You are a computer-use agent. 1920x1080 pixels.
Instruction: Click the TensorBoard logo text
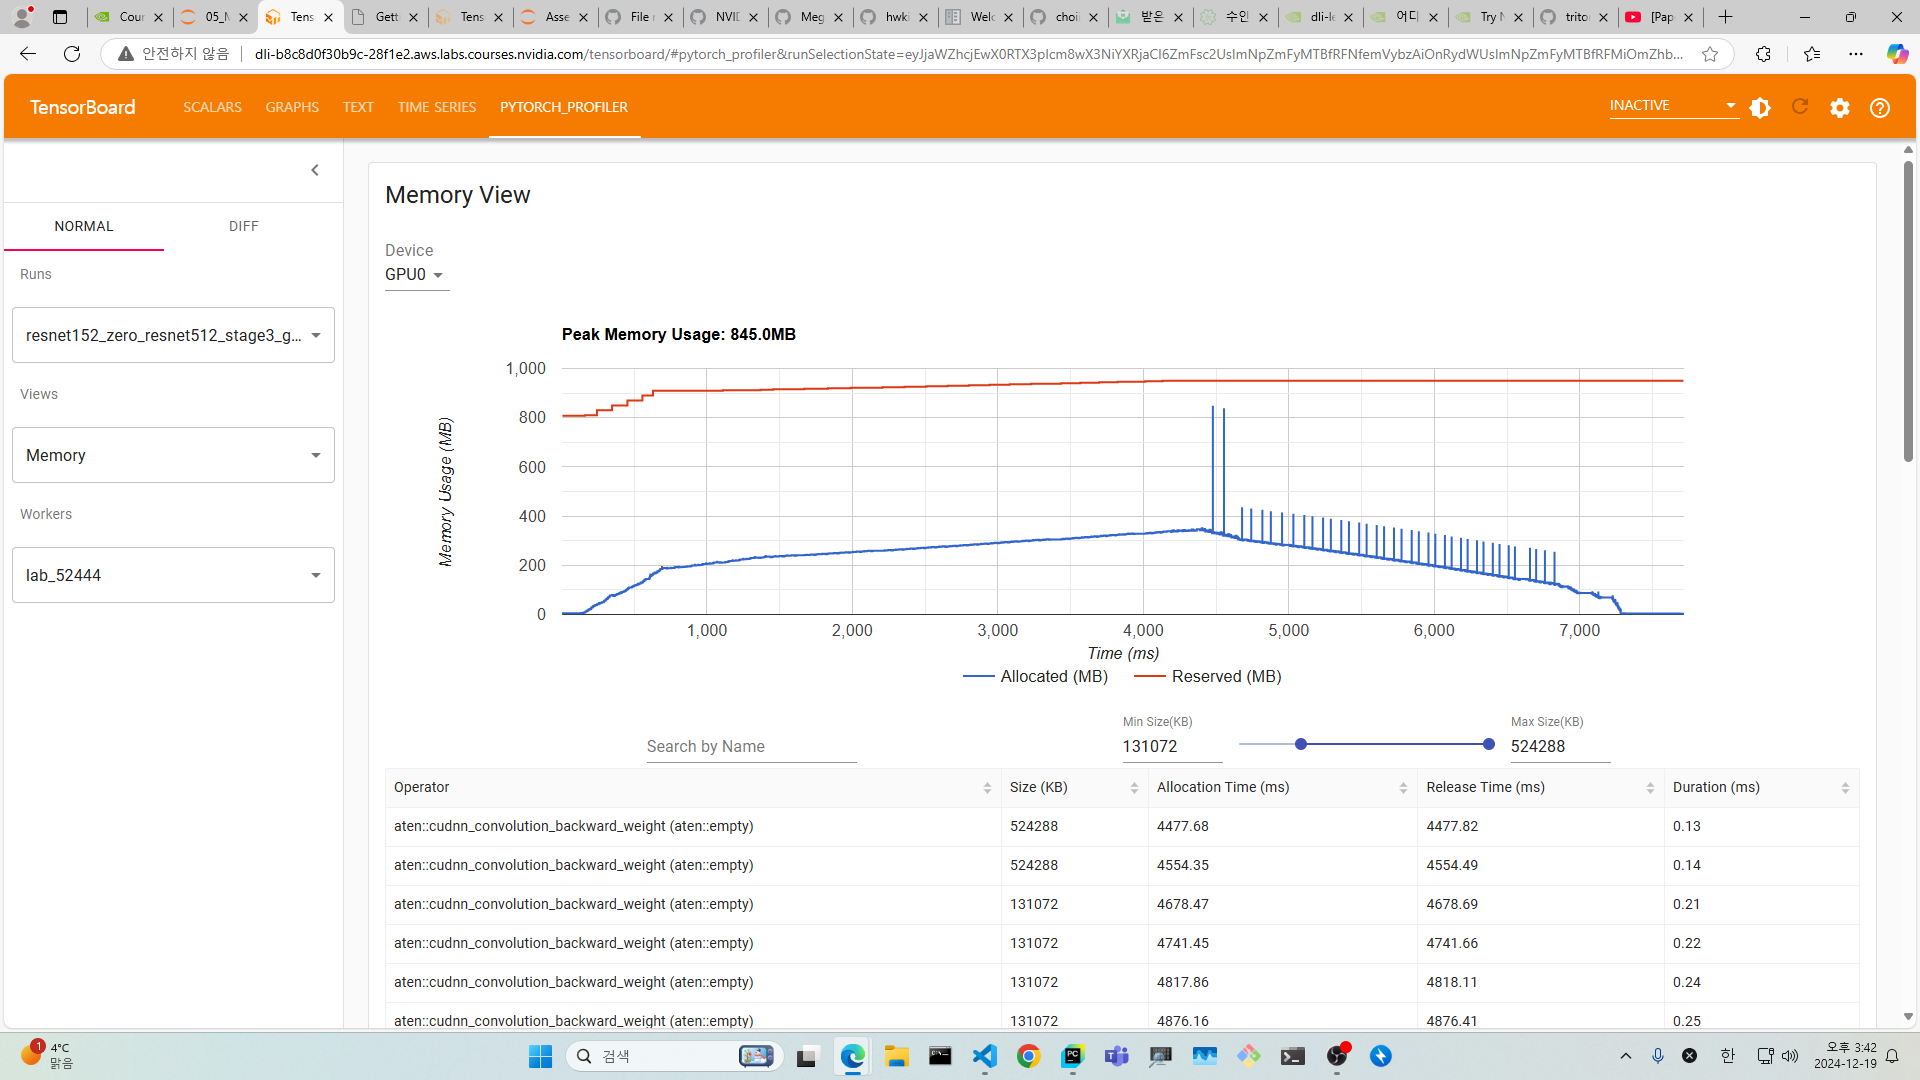[x=82, y=107]
